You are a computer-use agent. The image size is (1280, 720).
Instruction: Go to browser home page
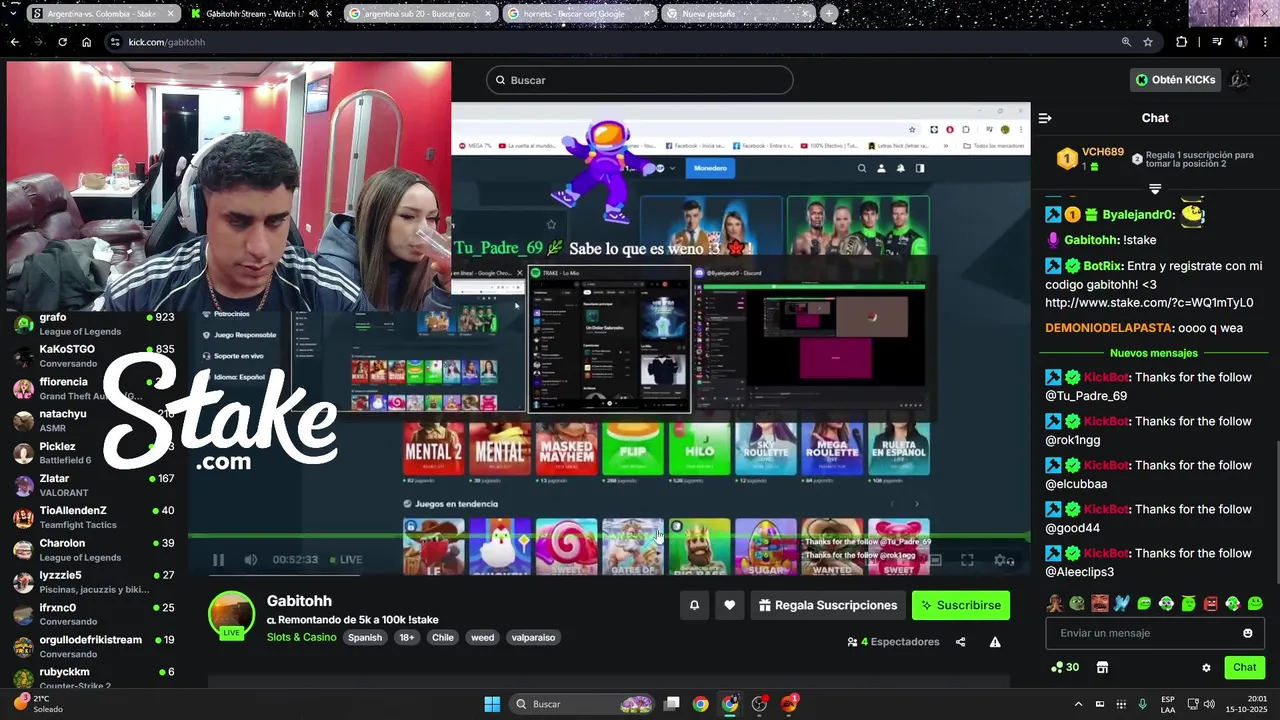87,42
